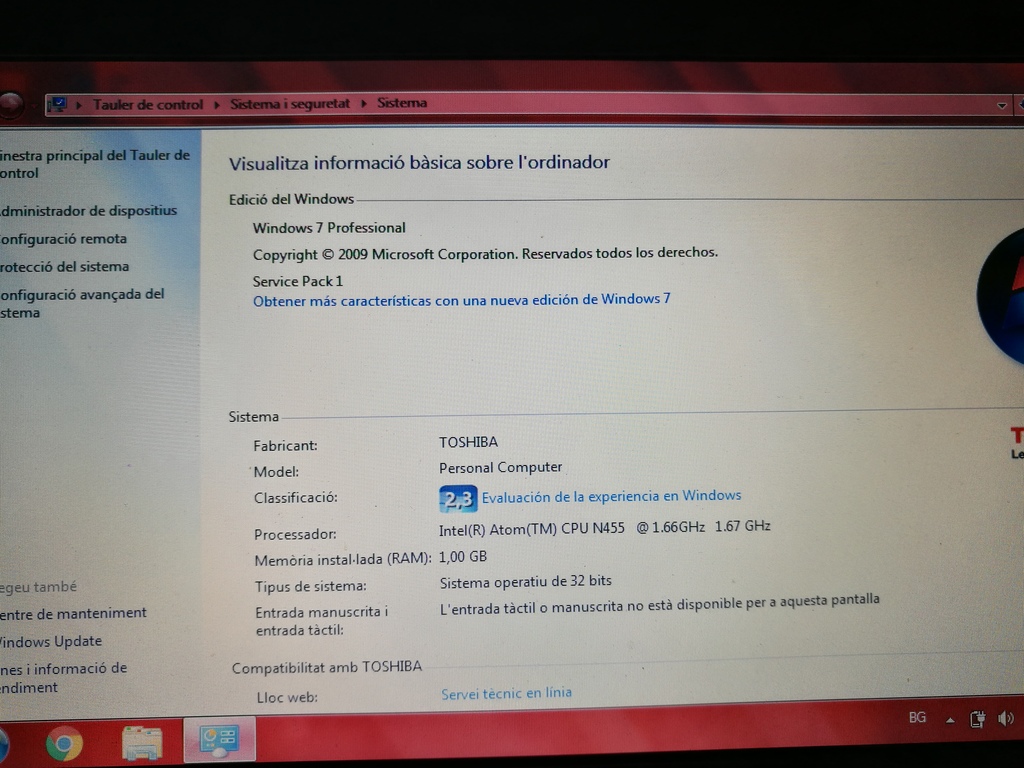Click Compatibilitat amb TOSHIBA section heading
The height and width of the screenshot is (768, 1024).
[327, 667]
